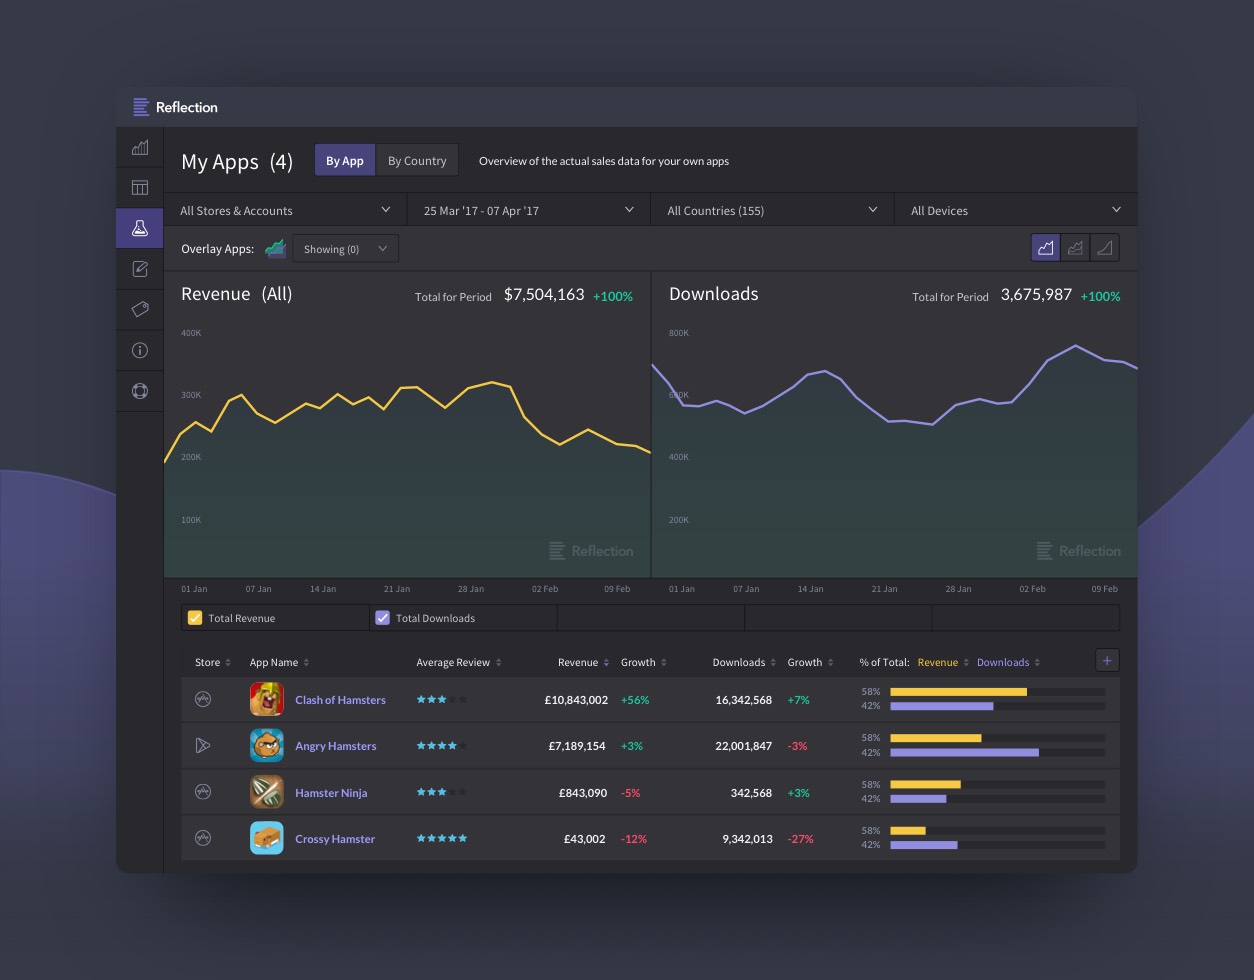
Task: Open the Showing (0) overlay apps dropdown
Action: pyautogui.click(x=345, y=248)
